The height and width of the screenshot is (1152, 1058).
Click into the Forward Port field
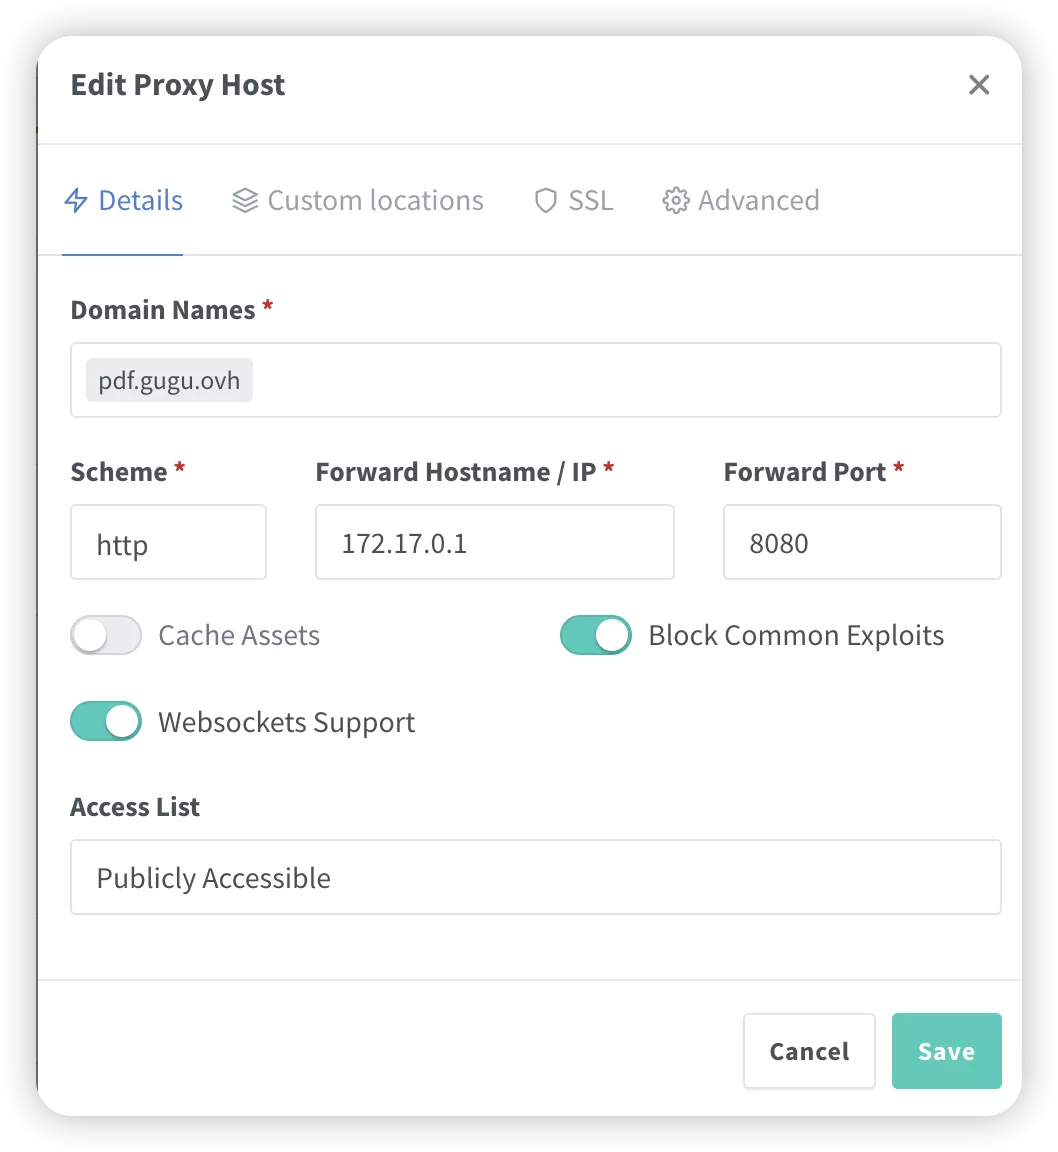click(x=861, y=543)
